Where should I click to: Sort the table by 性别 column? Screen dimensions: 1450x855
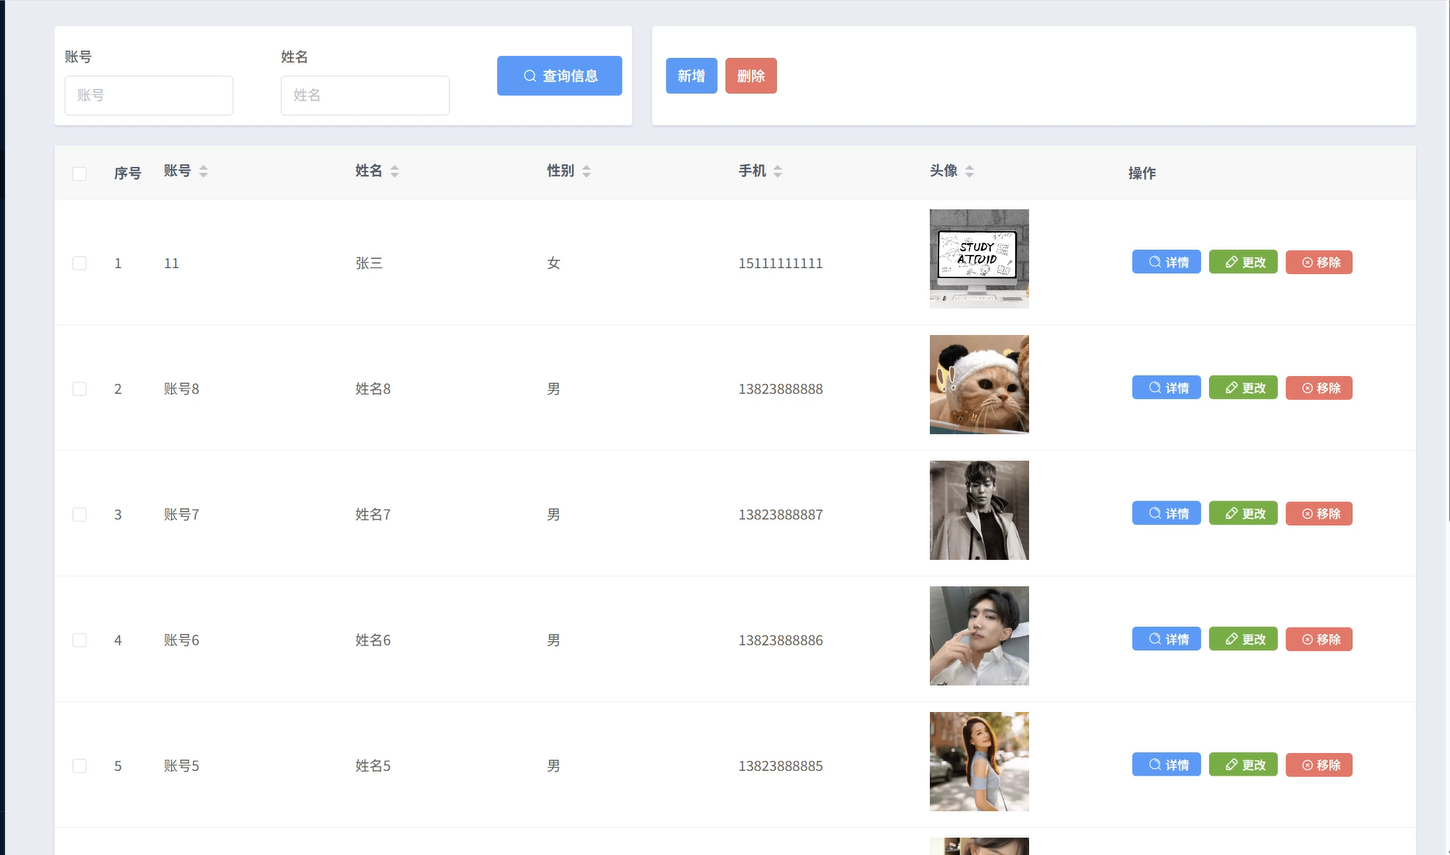coord(586,172)
